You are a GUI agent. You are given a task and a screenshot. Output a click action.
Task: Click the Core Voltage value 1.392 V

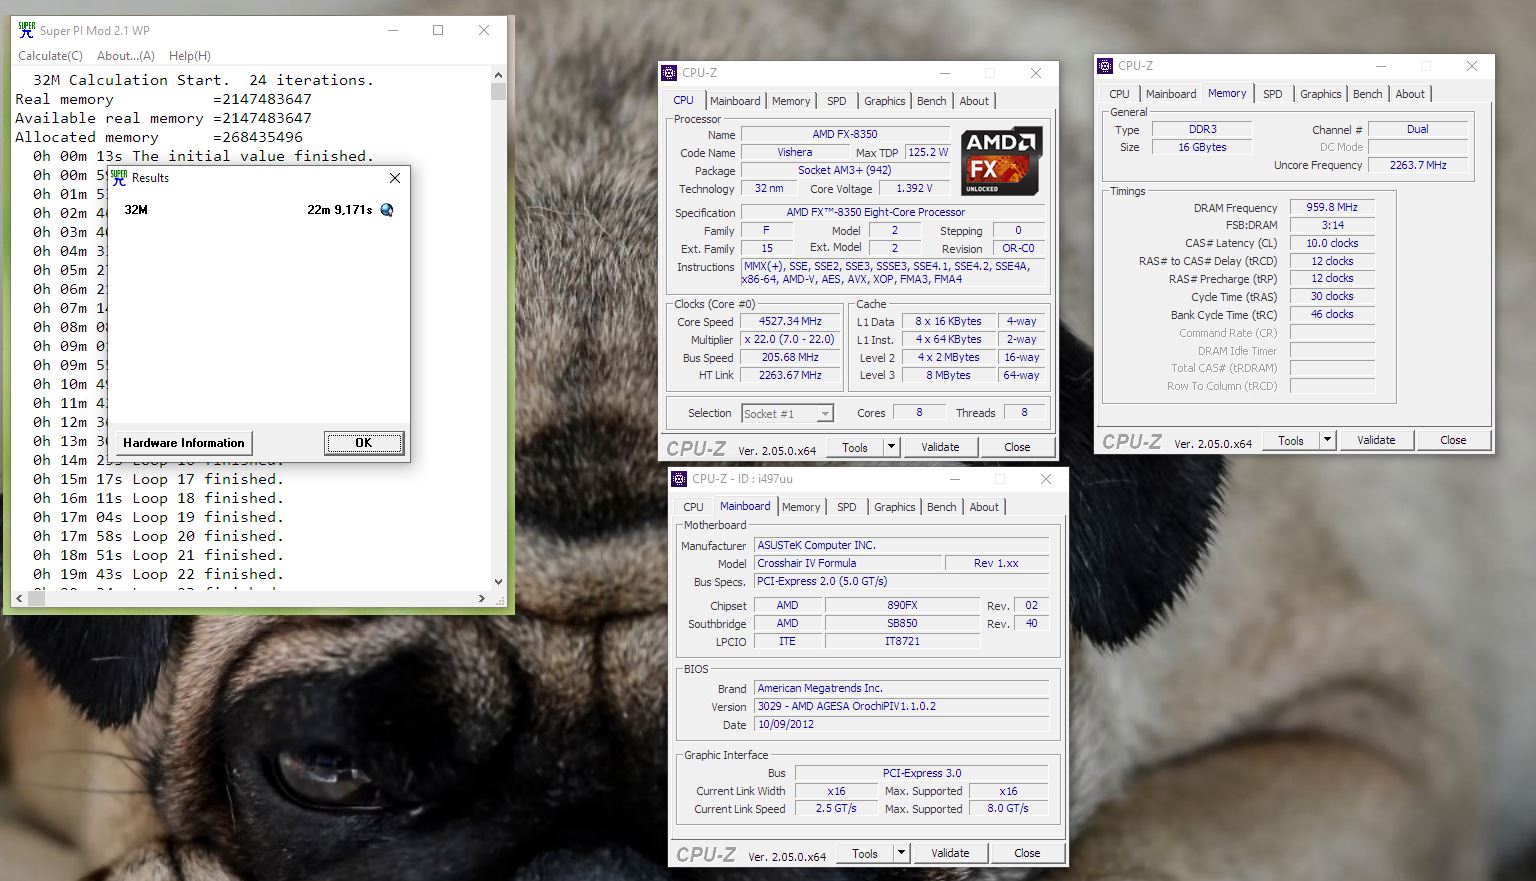(x=914, y=189)
